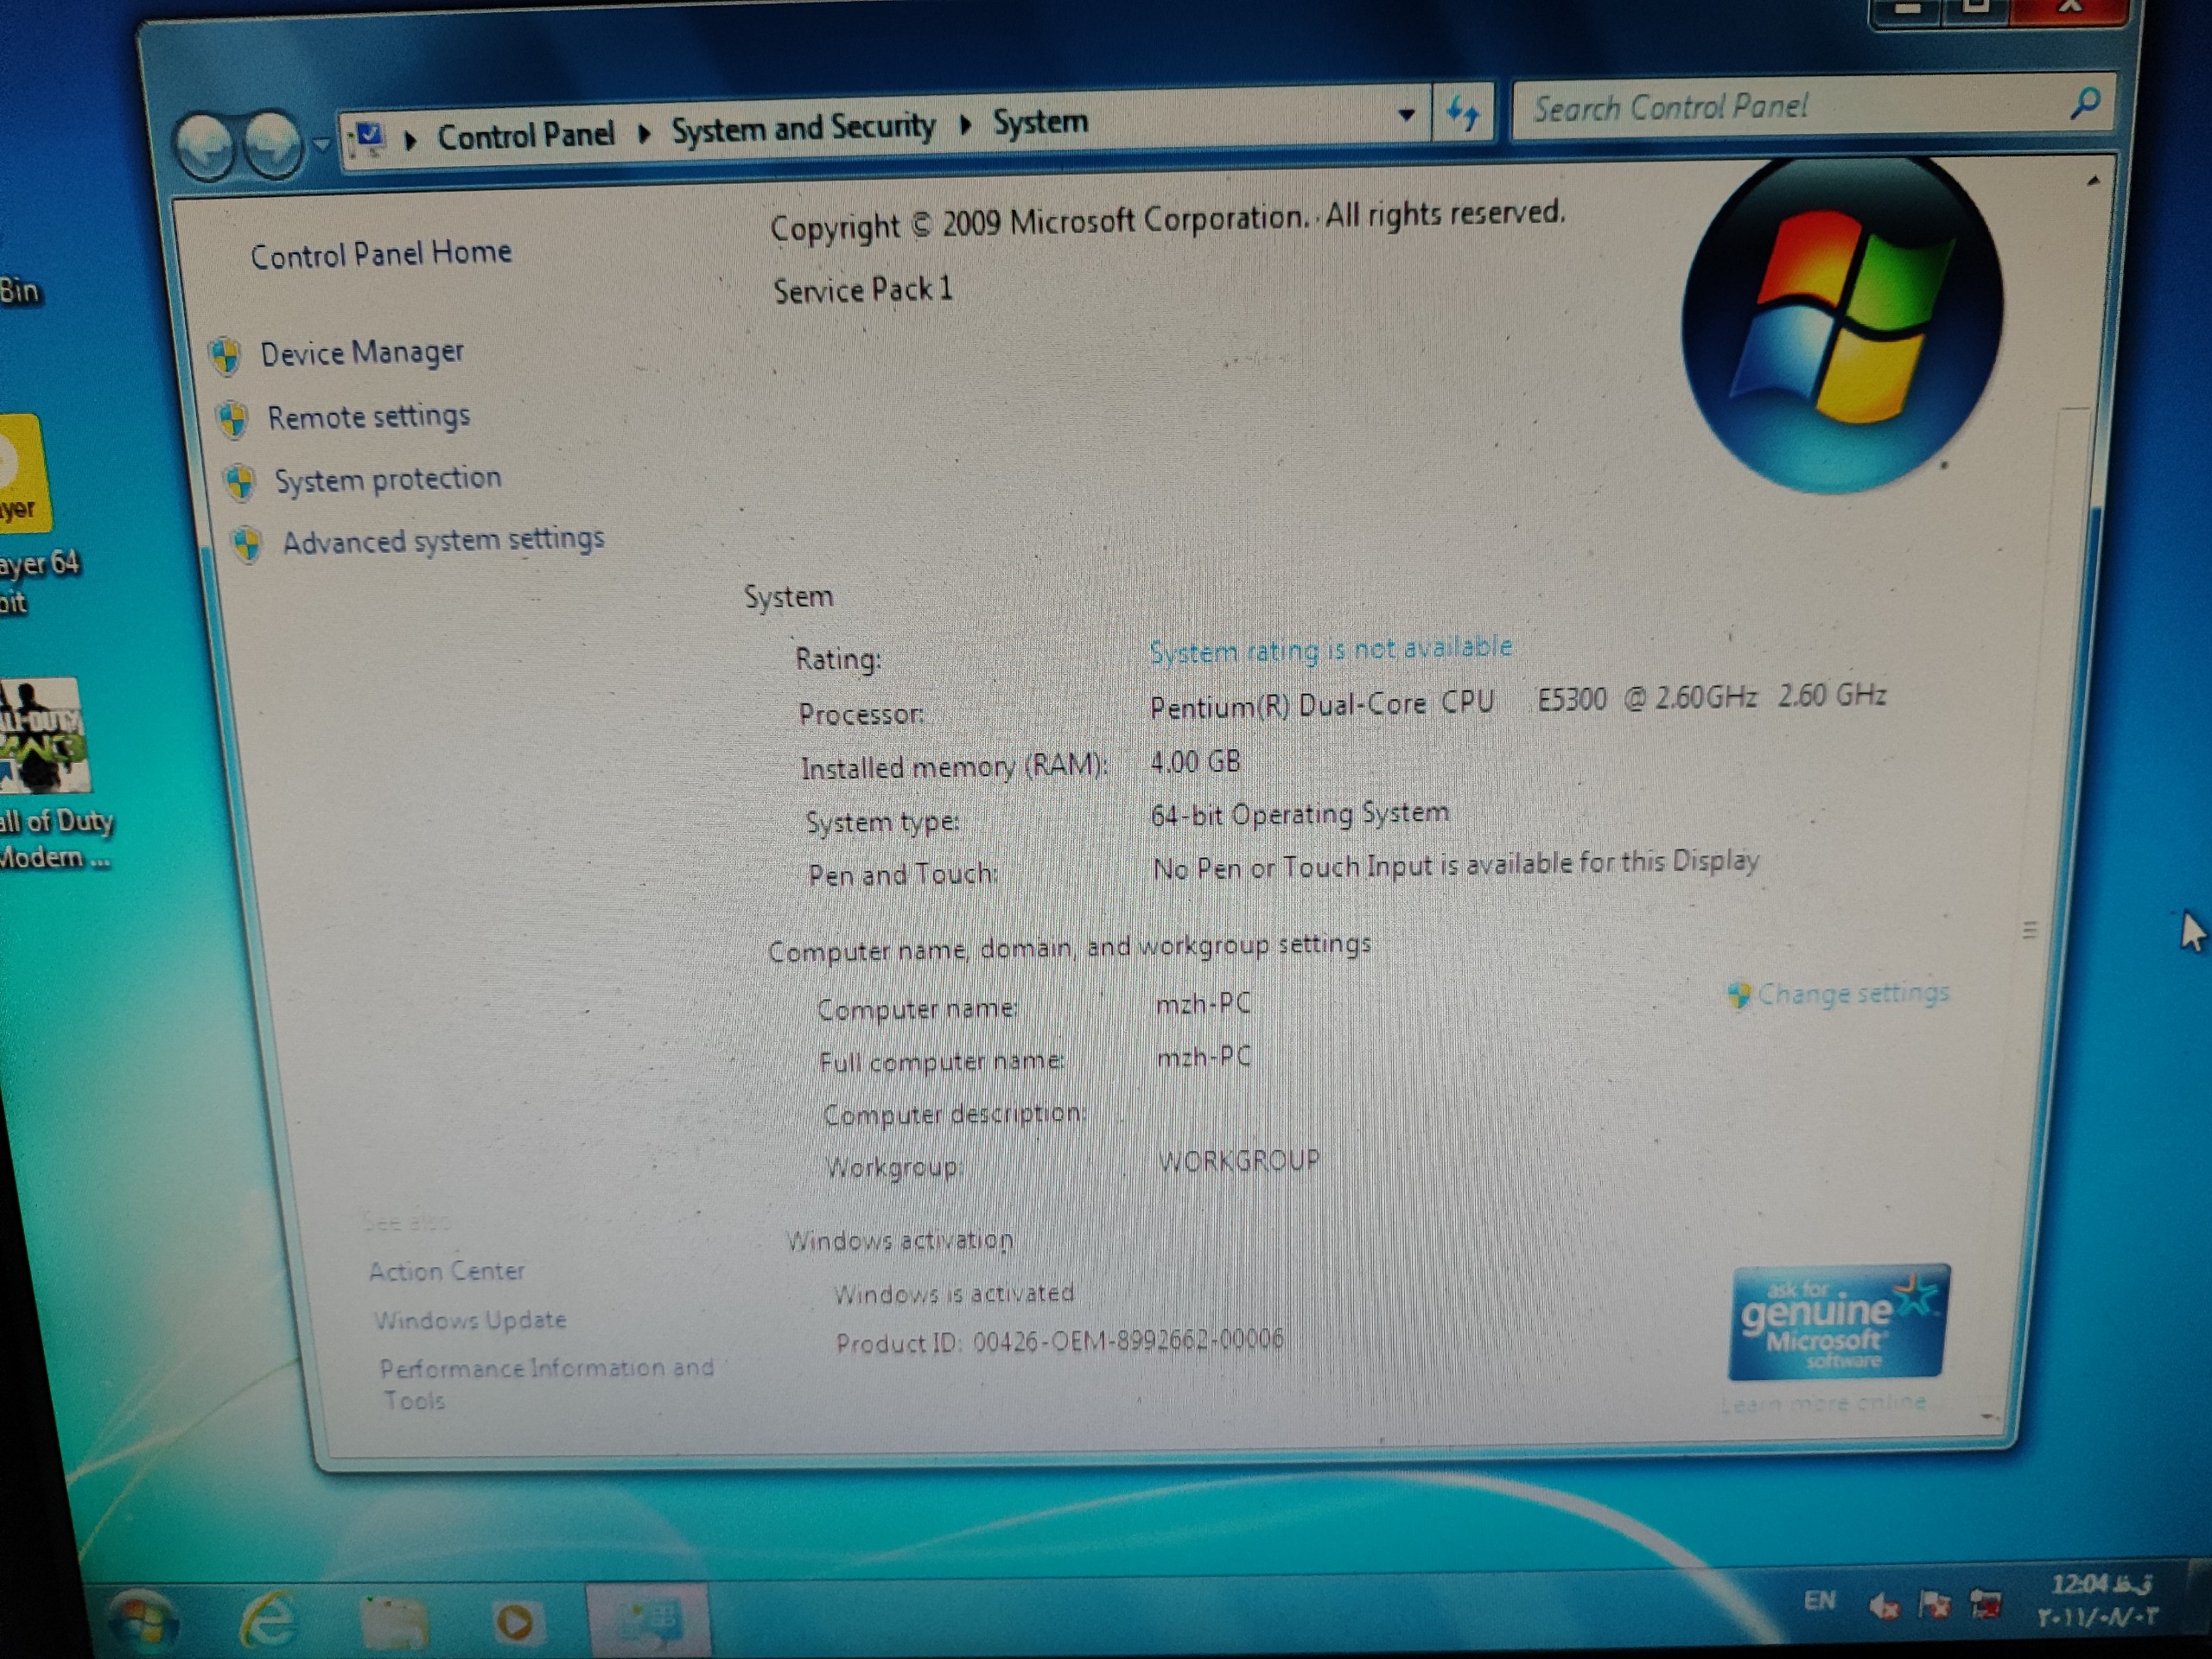This screenshot has height=1659, width=2212.
Task: Select the Pentium Dual-Core processor text
Action: point(1517,701)
